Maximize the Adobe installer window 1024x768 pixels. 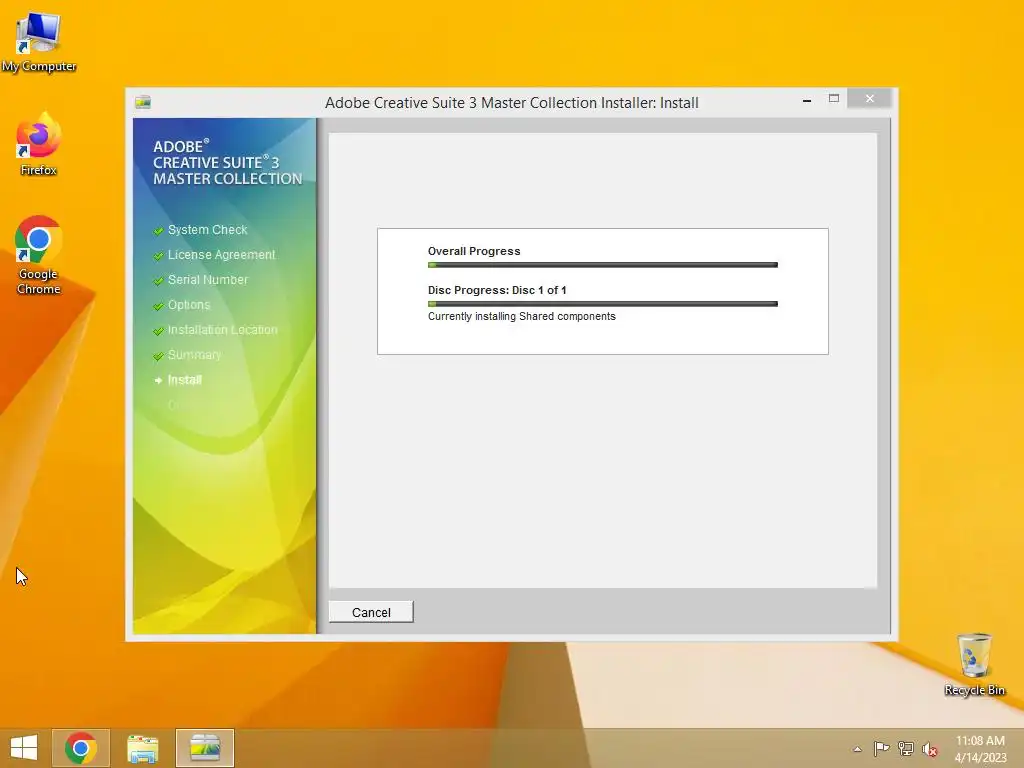[833, 99]
